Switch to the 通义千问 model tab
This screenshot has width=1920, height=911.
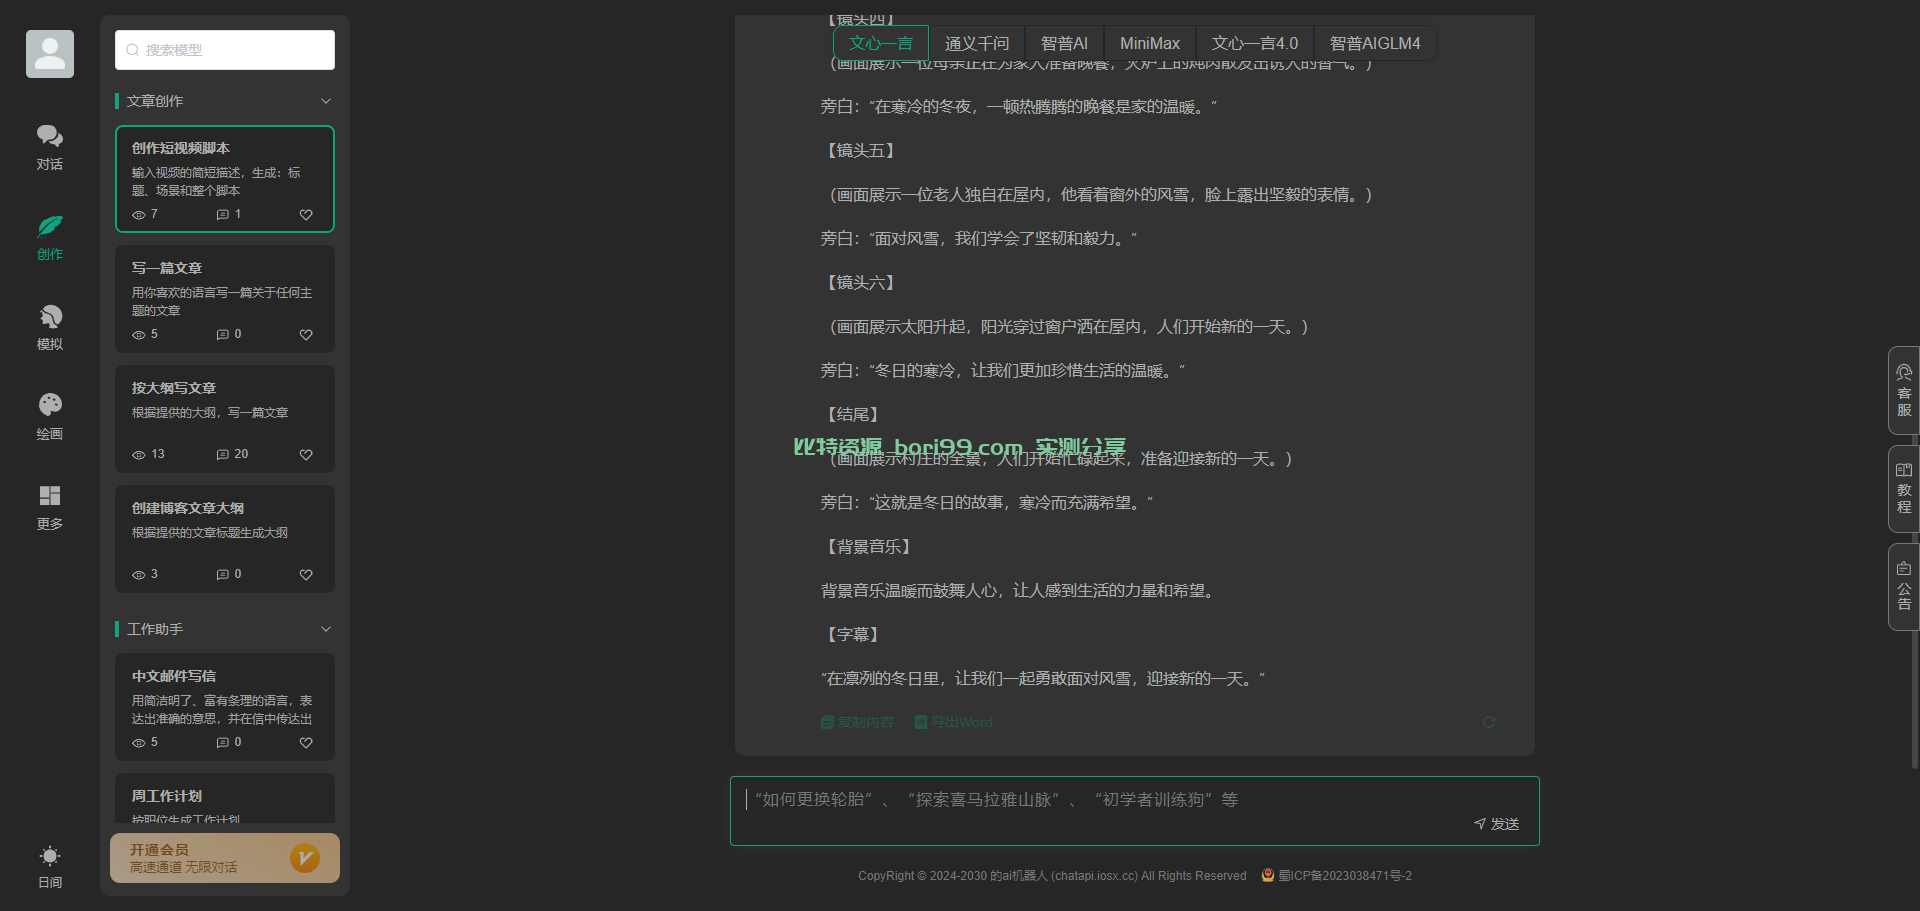(x=977, y=43)
